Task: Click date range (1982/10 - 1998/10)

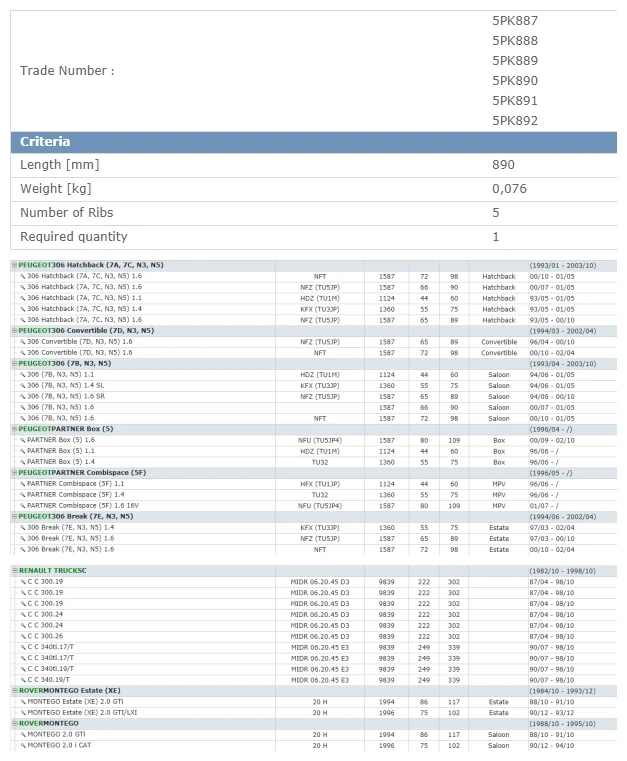Action: [x=562, y=571]
